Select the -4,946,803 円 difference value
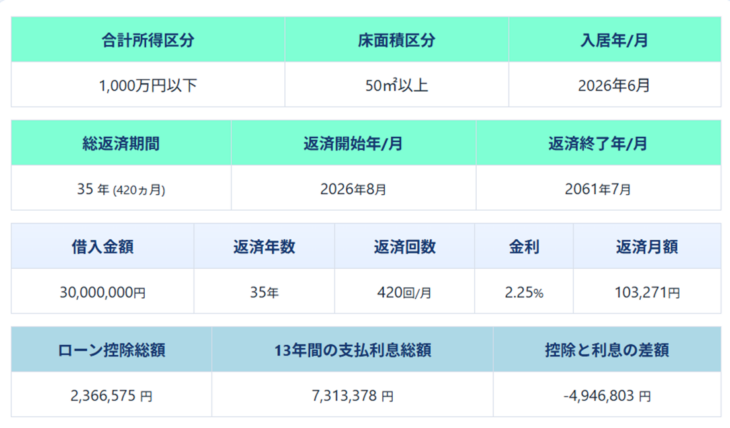Image resolution: width=730 pixels, height=428 pixels. click(607, 395)
